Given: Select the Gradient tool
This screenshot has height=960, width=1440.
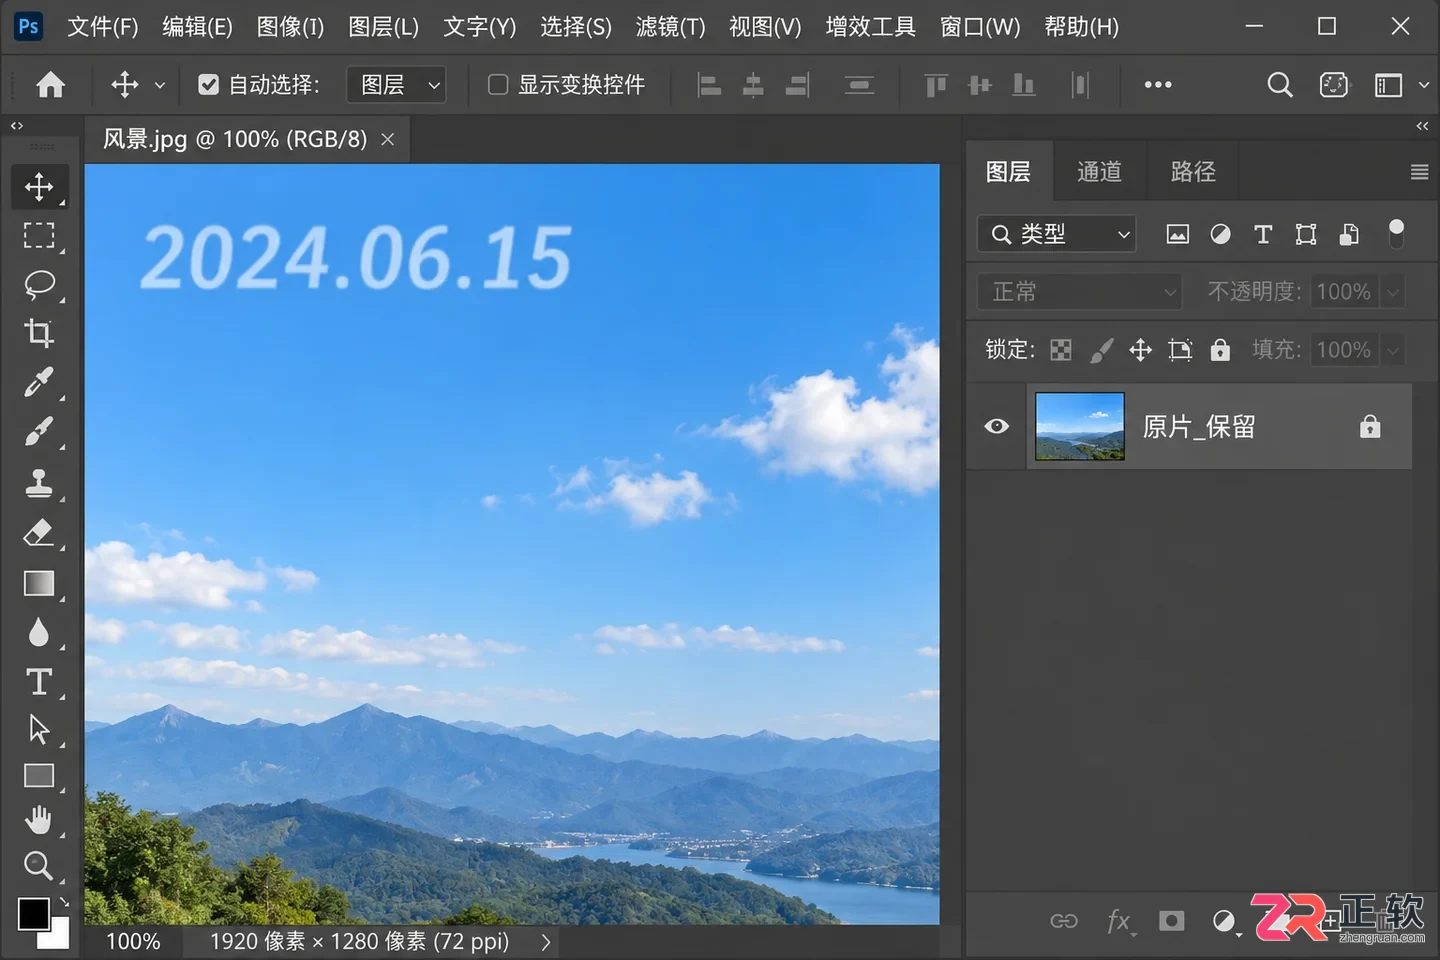Looking at the screenshot, I should [x=39, y=583].
